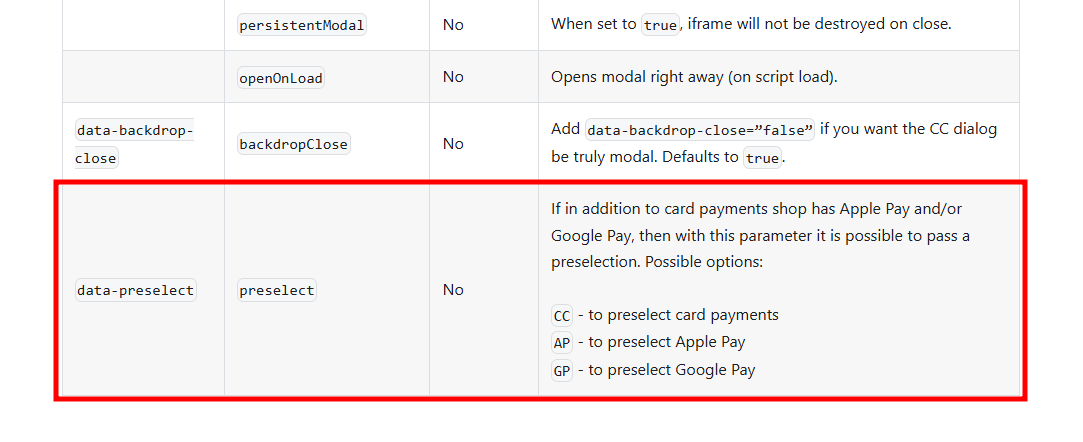Screen dimensions: 1083x442
Task: Click 'Opens modal right away' description text
Action: click(694, 77)
